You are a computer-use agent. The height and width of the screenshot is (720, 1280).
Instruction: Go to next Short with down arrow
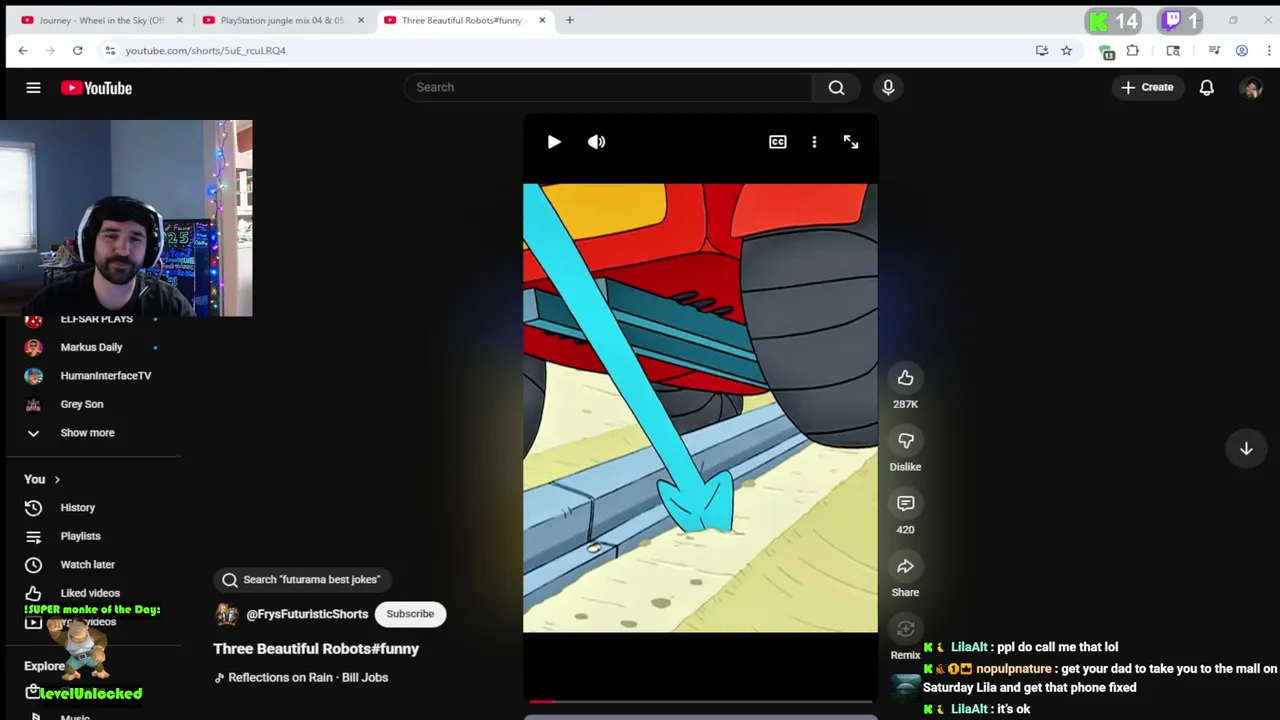(1246, 449)
